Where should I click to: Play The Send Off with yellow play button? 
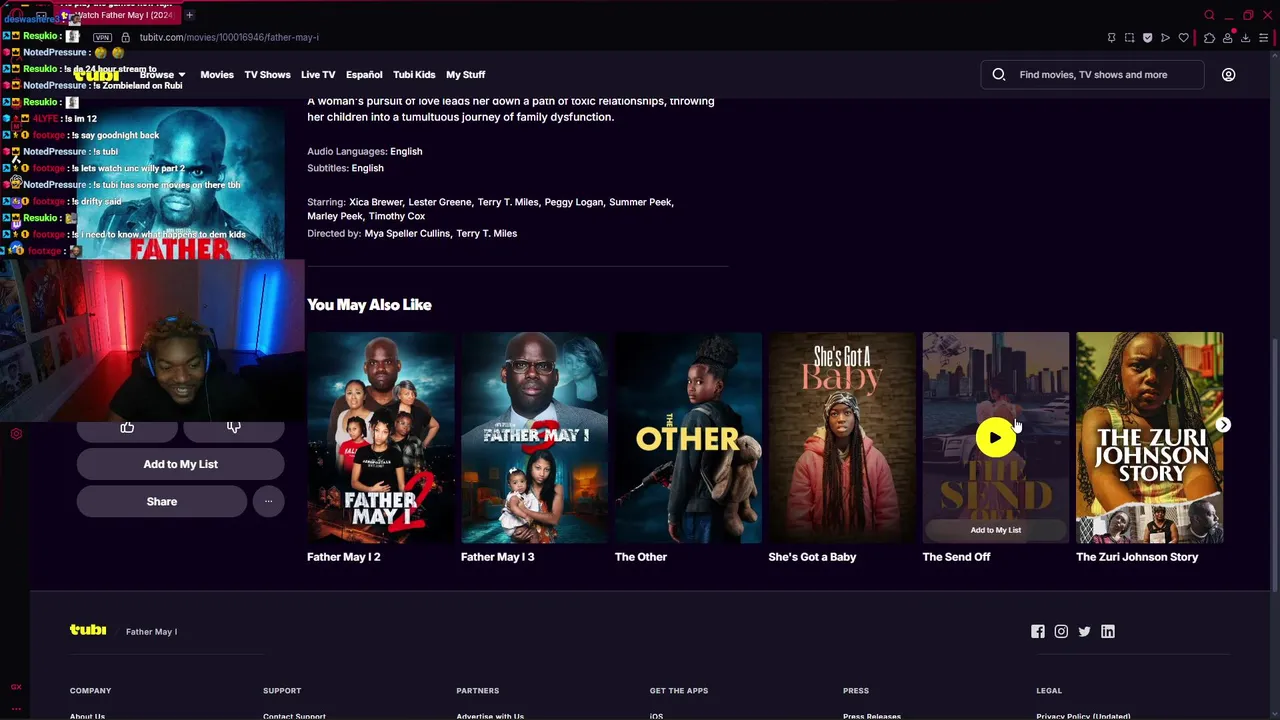pos(995,437)
